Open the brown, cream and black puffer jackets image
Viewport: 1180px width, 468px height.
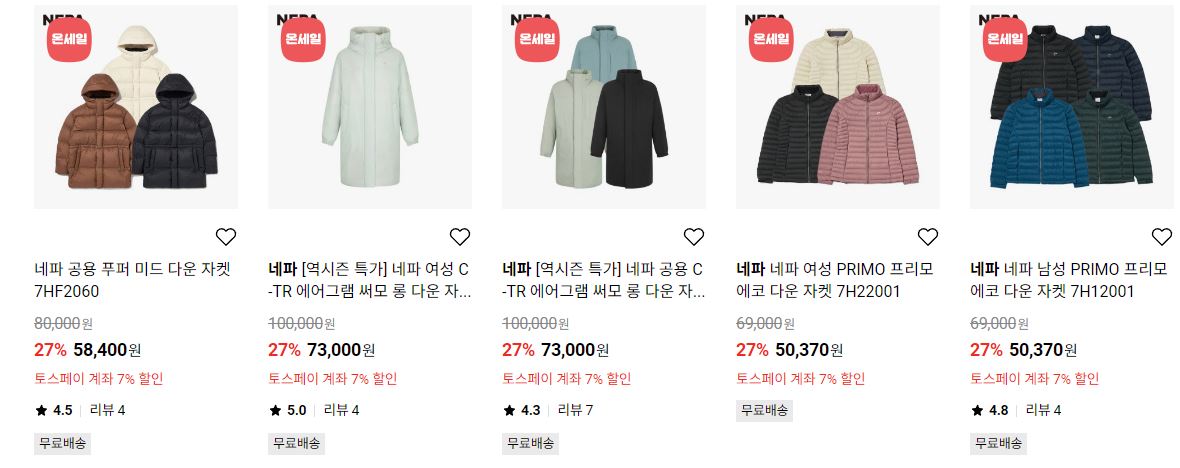[136, 107]
